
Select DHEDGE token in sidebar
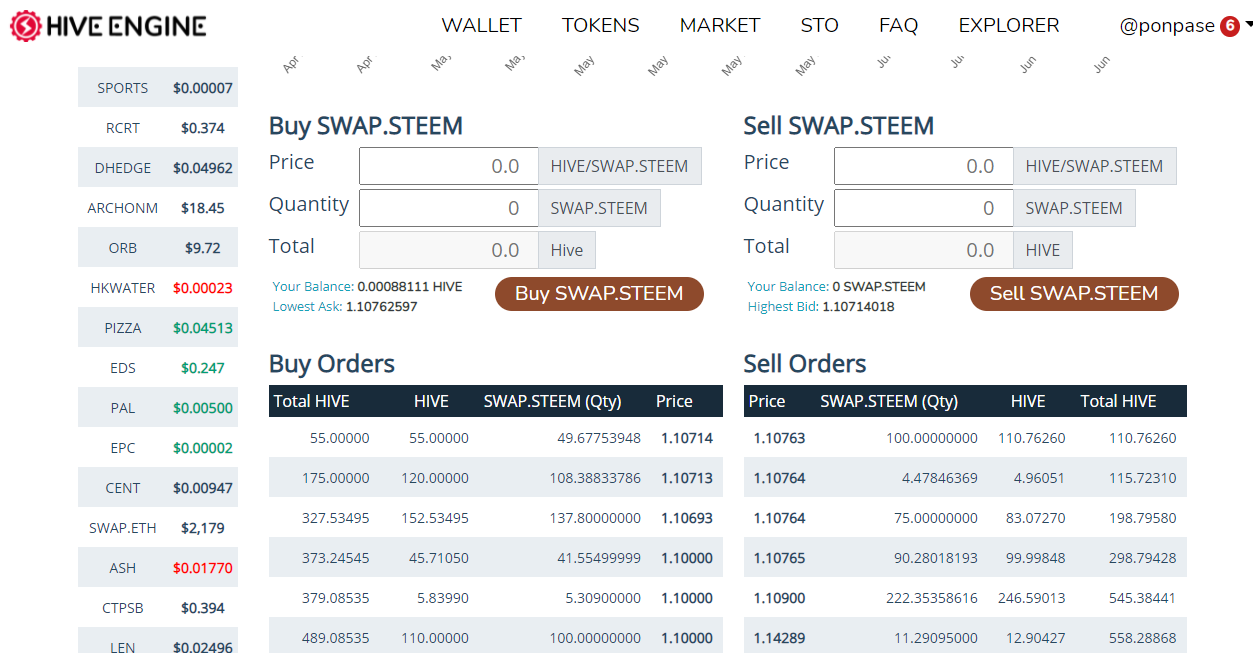158,168
